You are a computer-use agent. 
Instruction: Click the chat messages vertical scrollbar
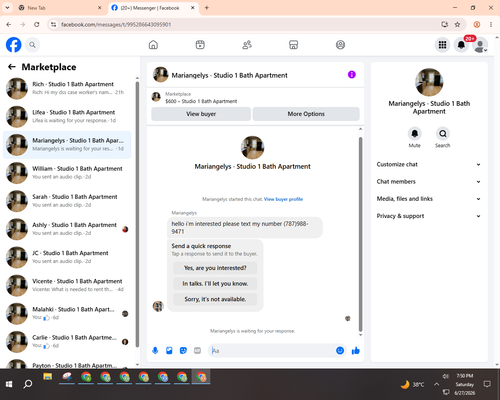tap(360, 233)
